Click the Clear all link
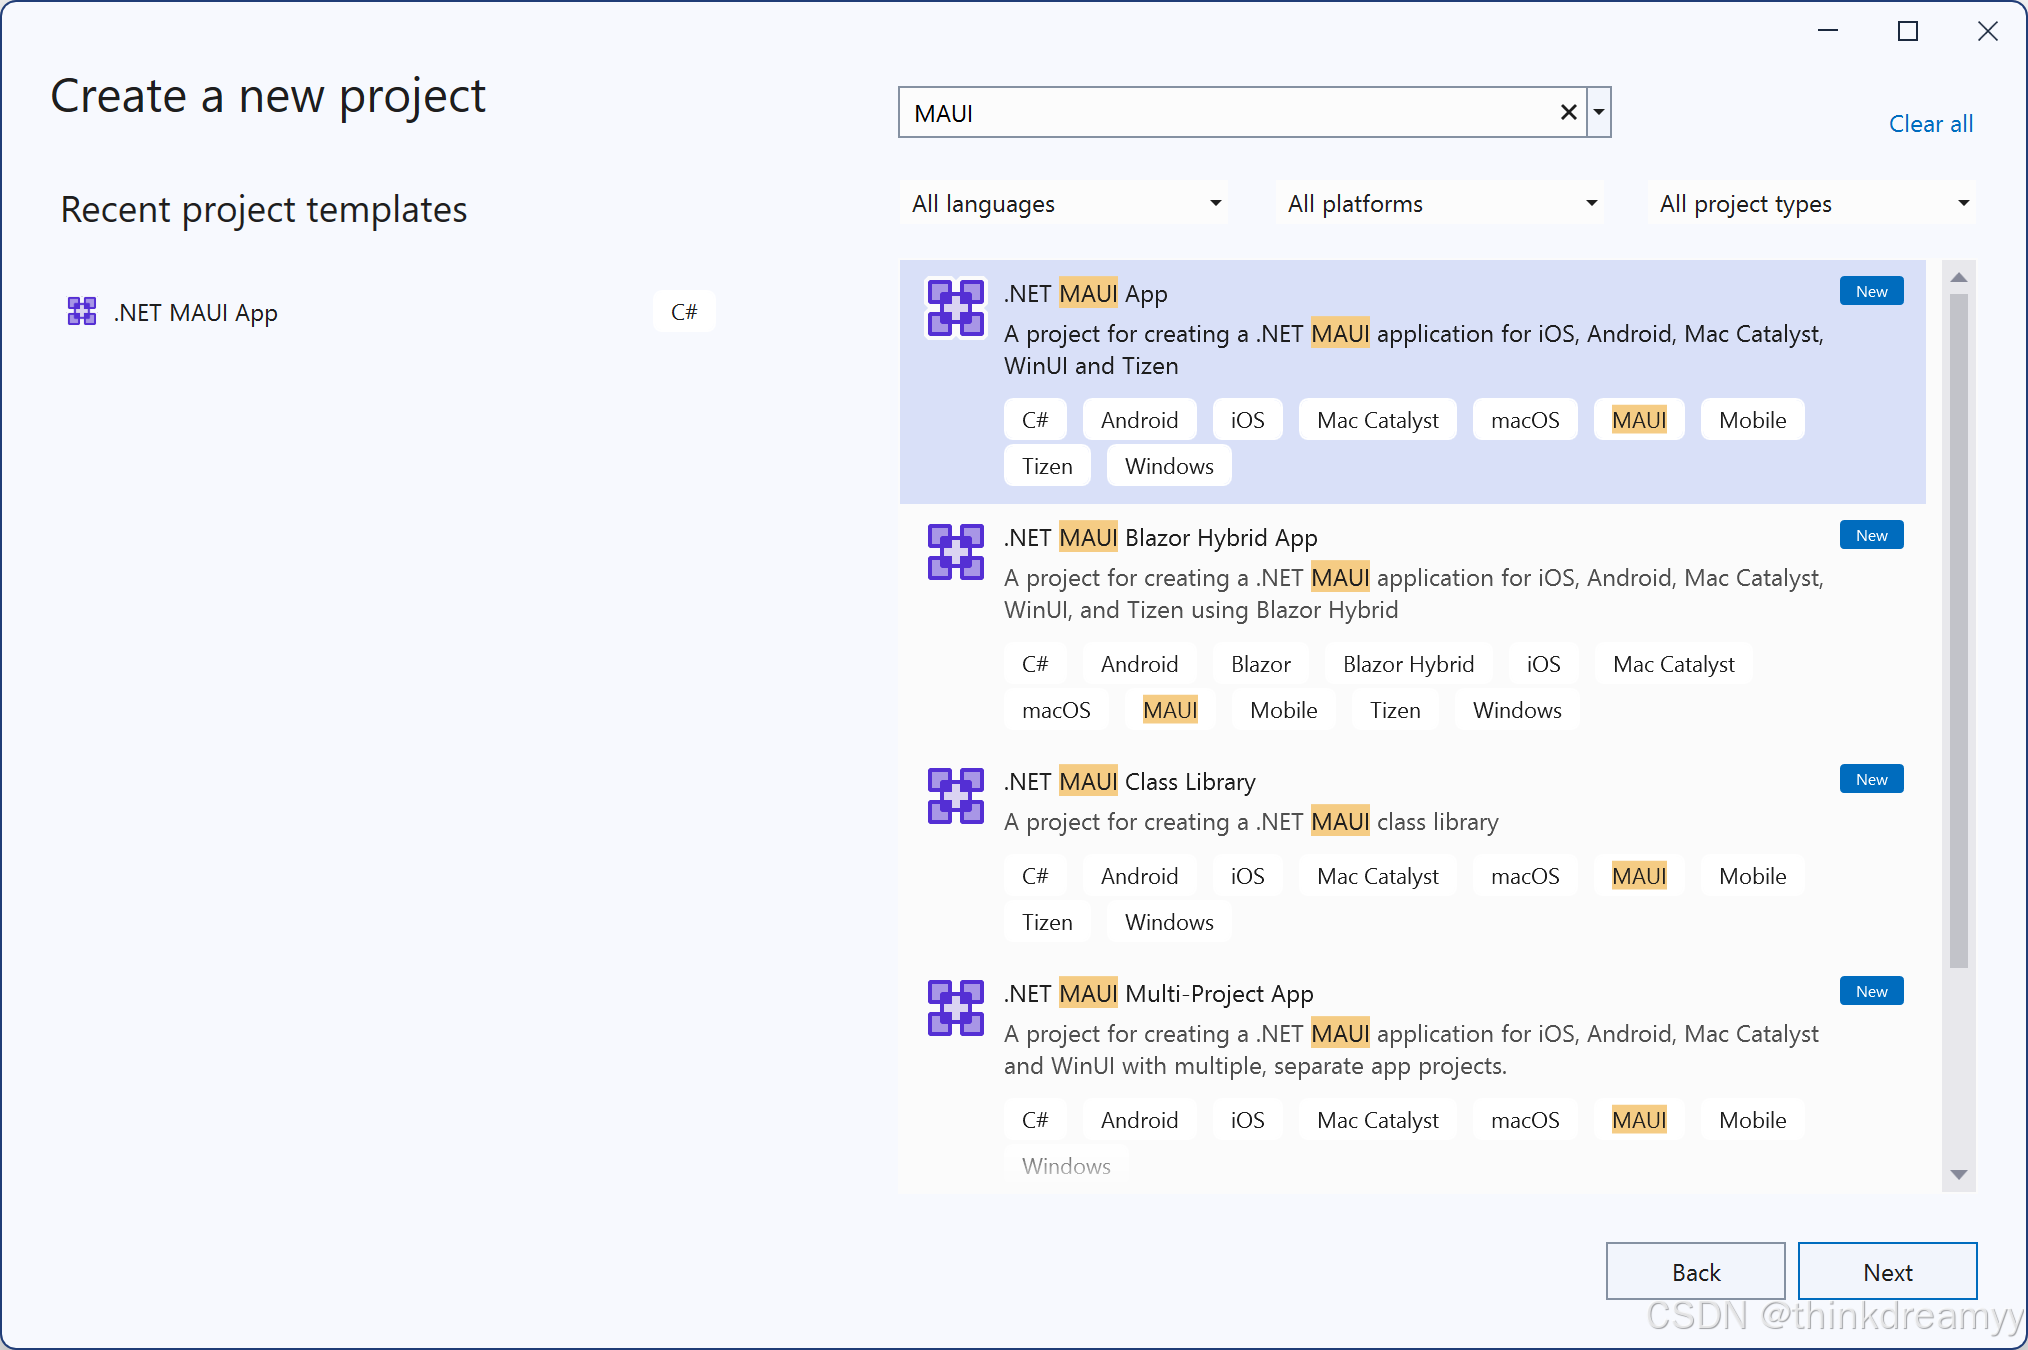This screenshot has height=1350, width=2028. coord(1930,124)
